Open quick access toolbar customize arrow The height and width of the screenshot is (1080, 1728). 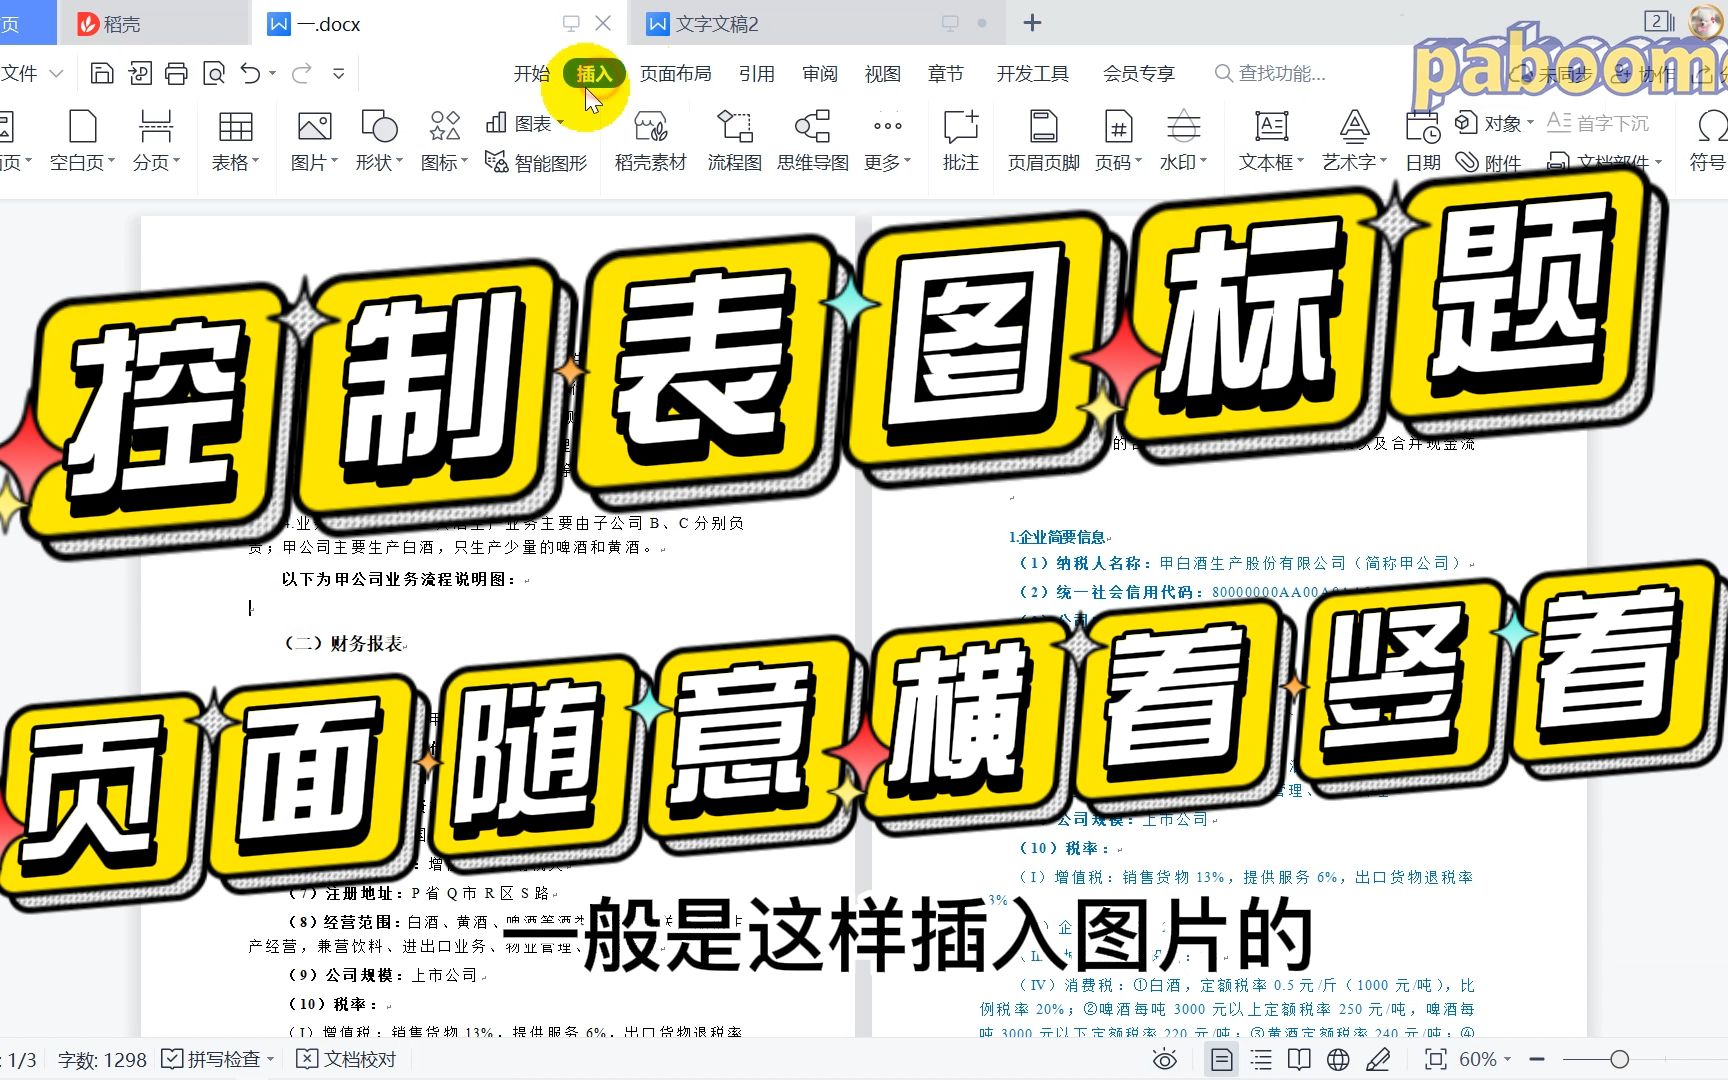pos(339,73)
